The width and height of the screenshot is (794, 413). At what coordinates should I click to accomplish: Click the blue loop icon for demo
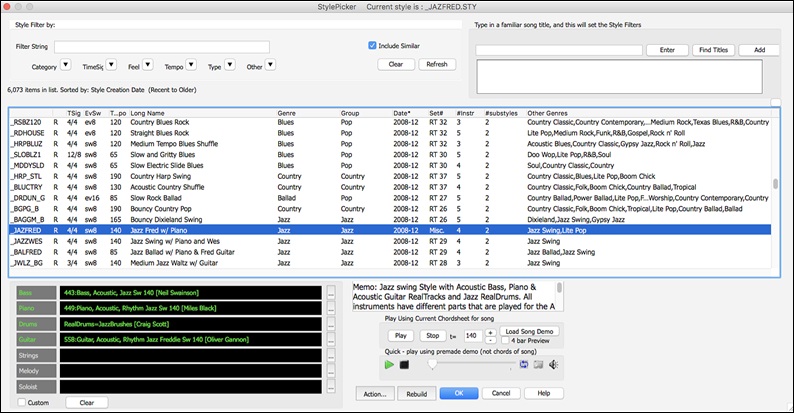pos(523,364)
